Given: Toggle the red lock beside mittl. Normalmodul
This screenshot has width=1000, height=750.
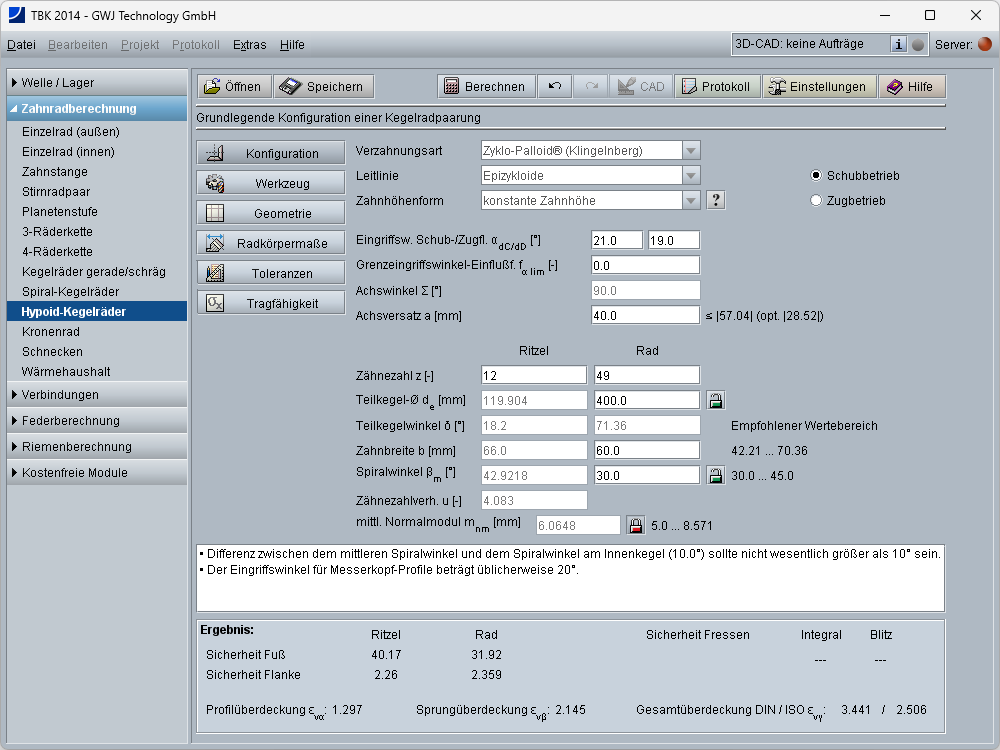Looking at the screenshot, I should point(635,525).
